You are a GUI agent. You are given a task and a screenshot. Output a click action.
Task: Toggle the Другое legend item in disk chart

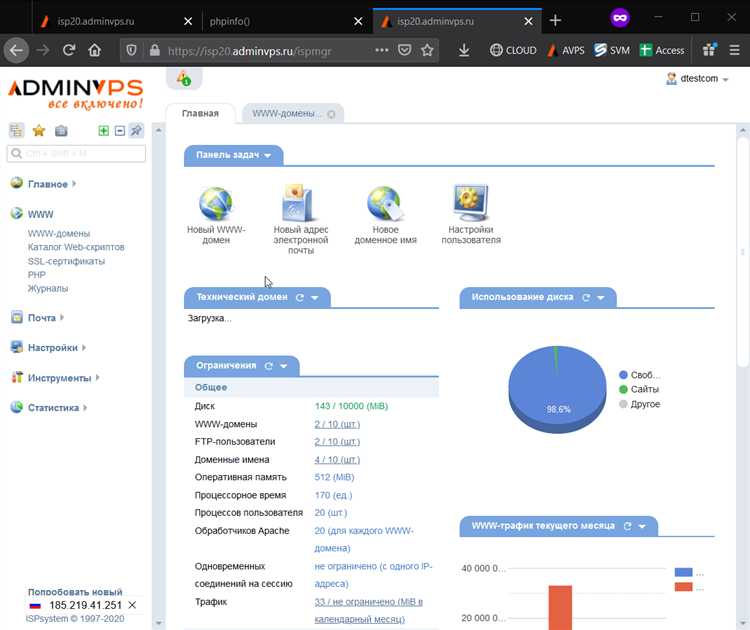click(640, 404)
